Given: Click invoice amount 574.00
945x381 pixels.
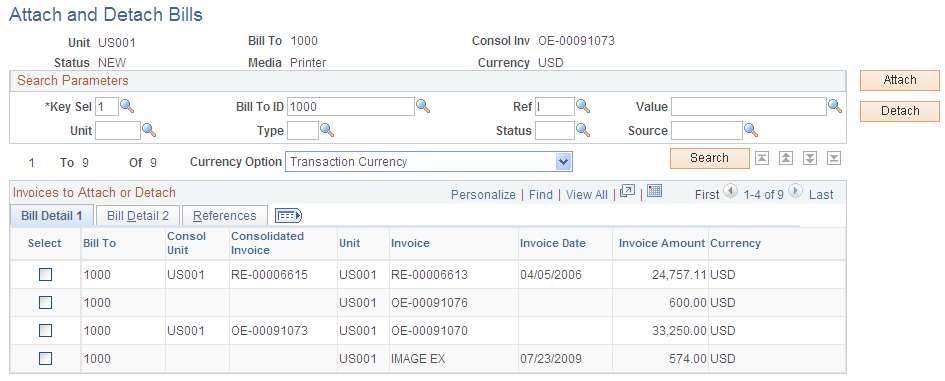Looking at the screenshot, I should pos(688,359).
